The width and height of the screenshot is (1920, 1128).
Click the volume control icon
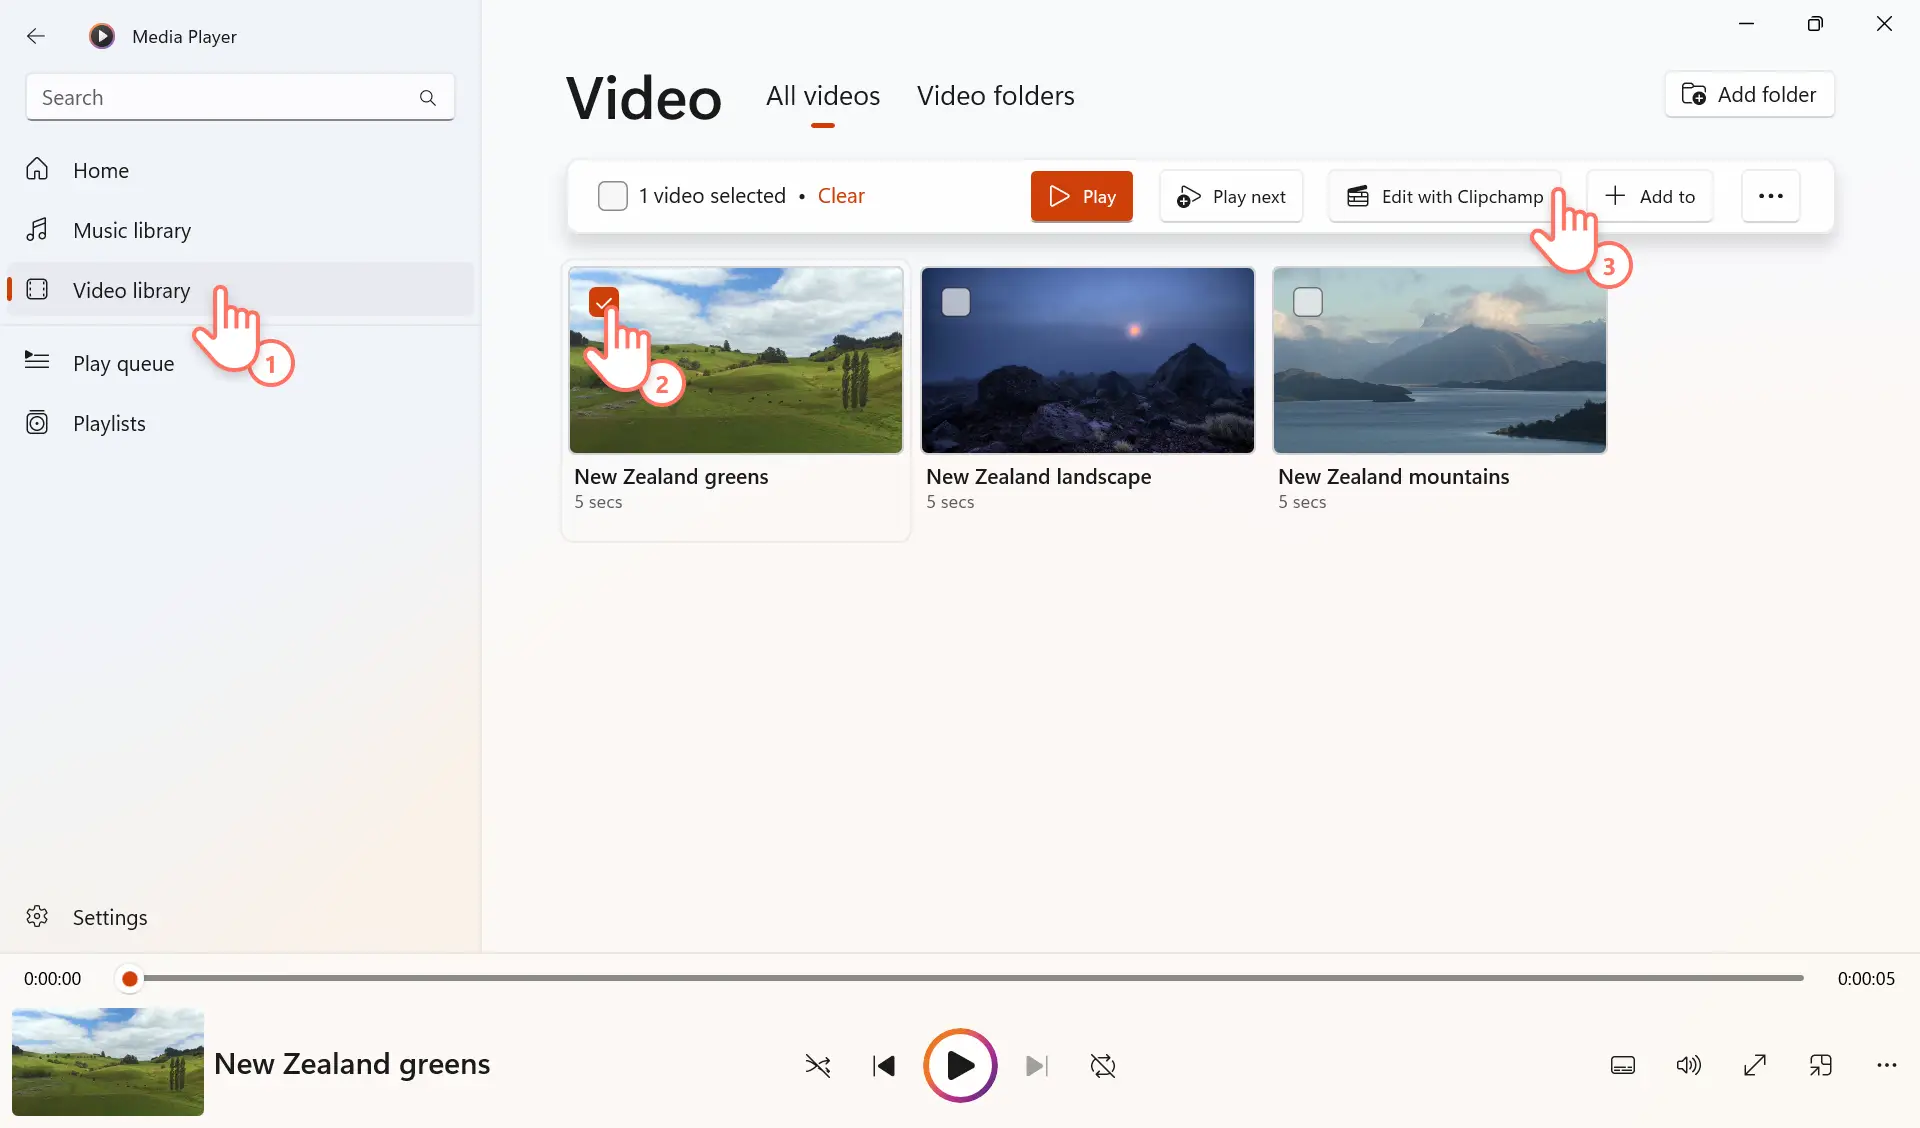point(1688,1065)
